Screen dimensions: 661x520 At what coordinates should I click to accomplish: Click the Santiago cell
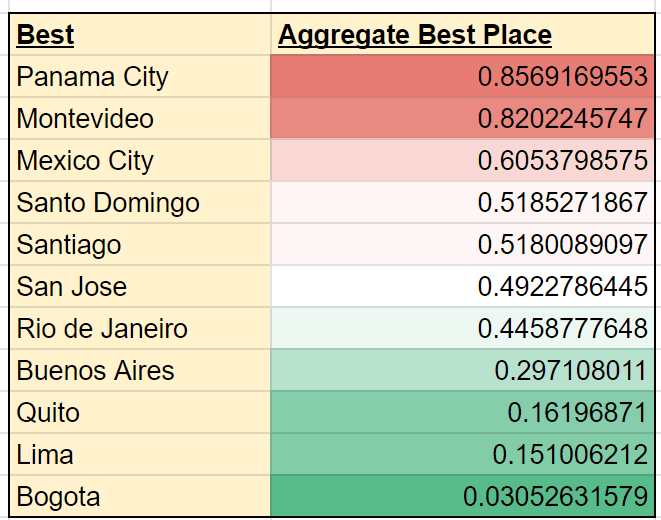[140, 245]
